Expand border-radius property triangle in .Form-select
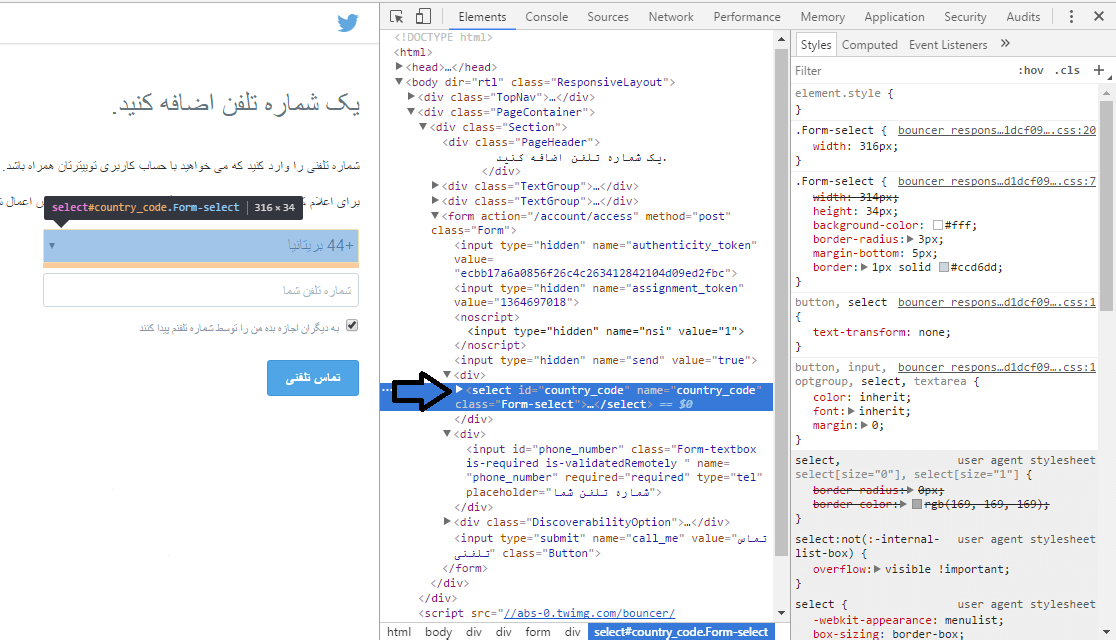Viewport: 1116px width, 640px height. tap(910, 239)
